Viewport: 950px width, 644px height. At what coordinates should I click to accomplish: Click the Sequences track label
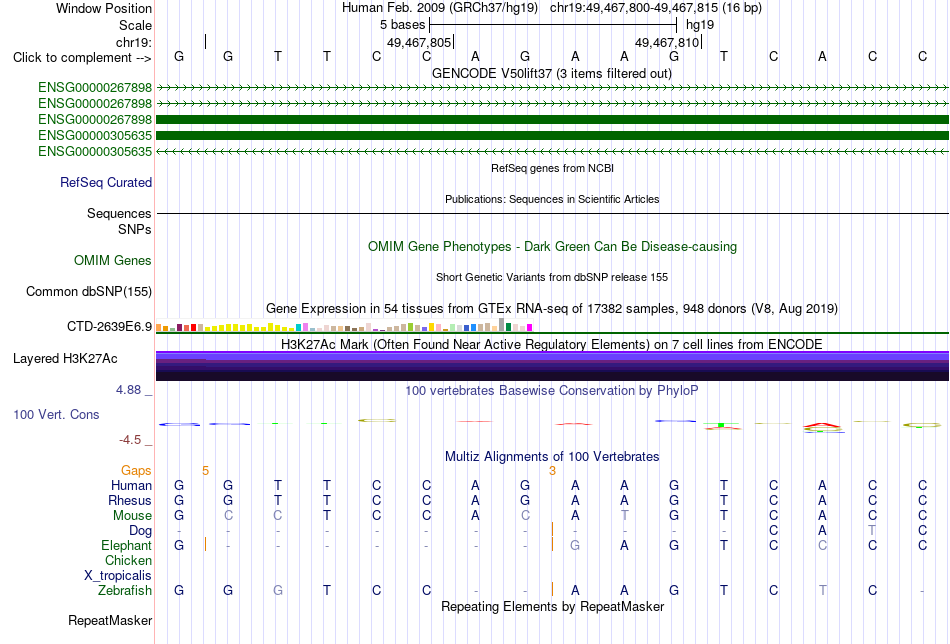click(x=119, y=213)
